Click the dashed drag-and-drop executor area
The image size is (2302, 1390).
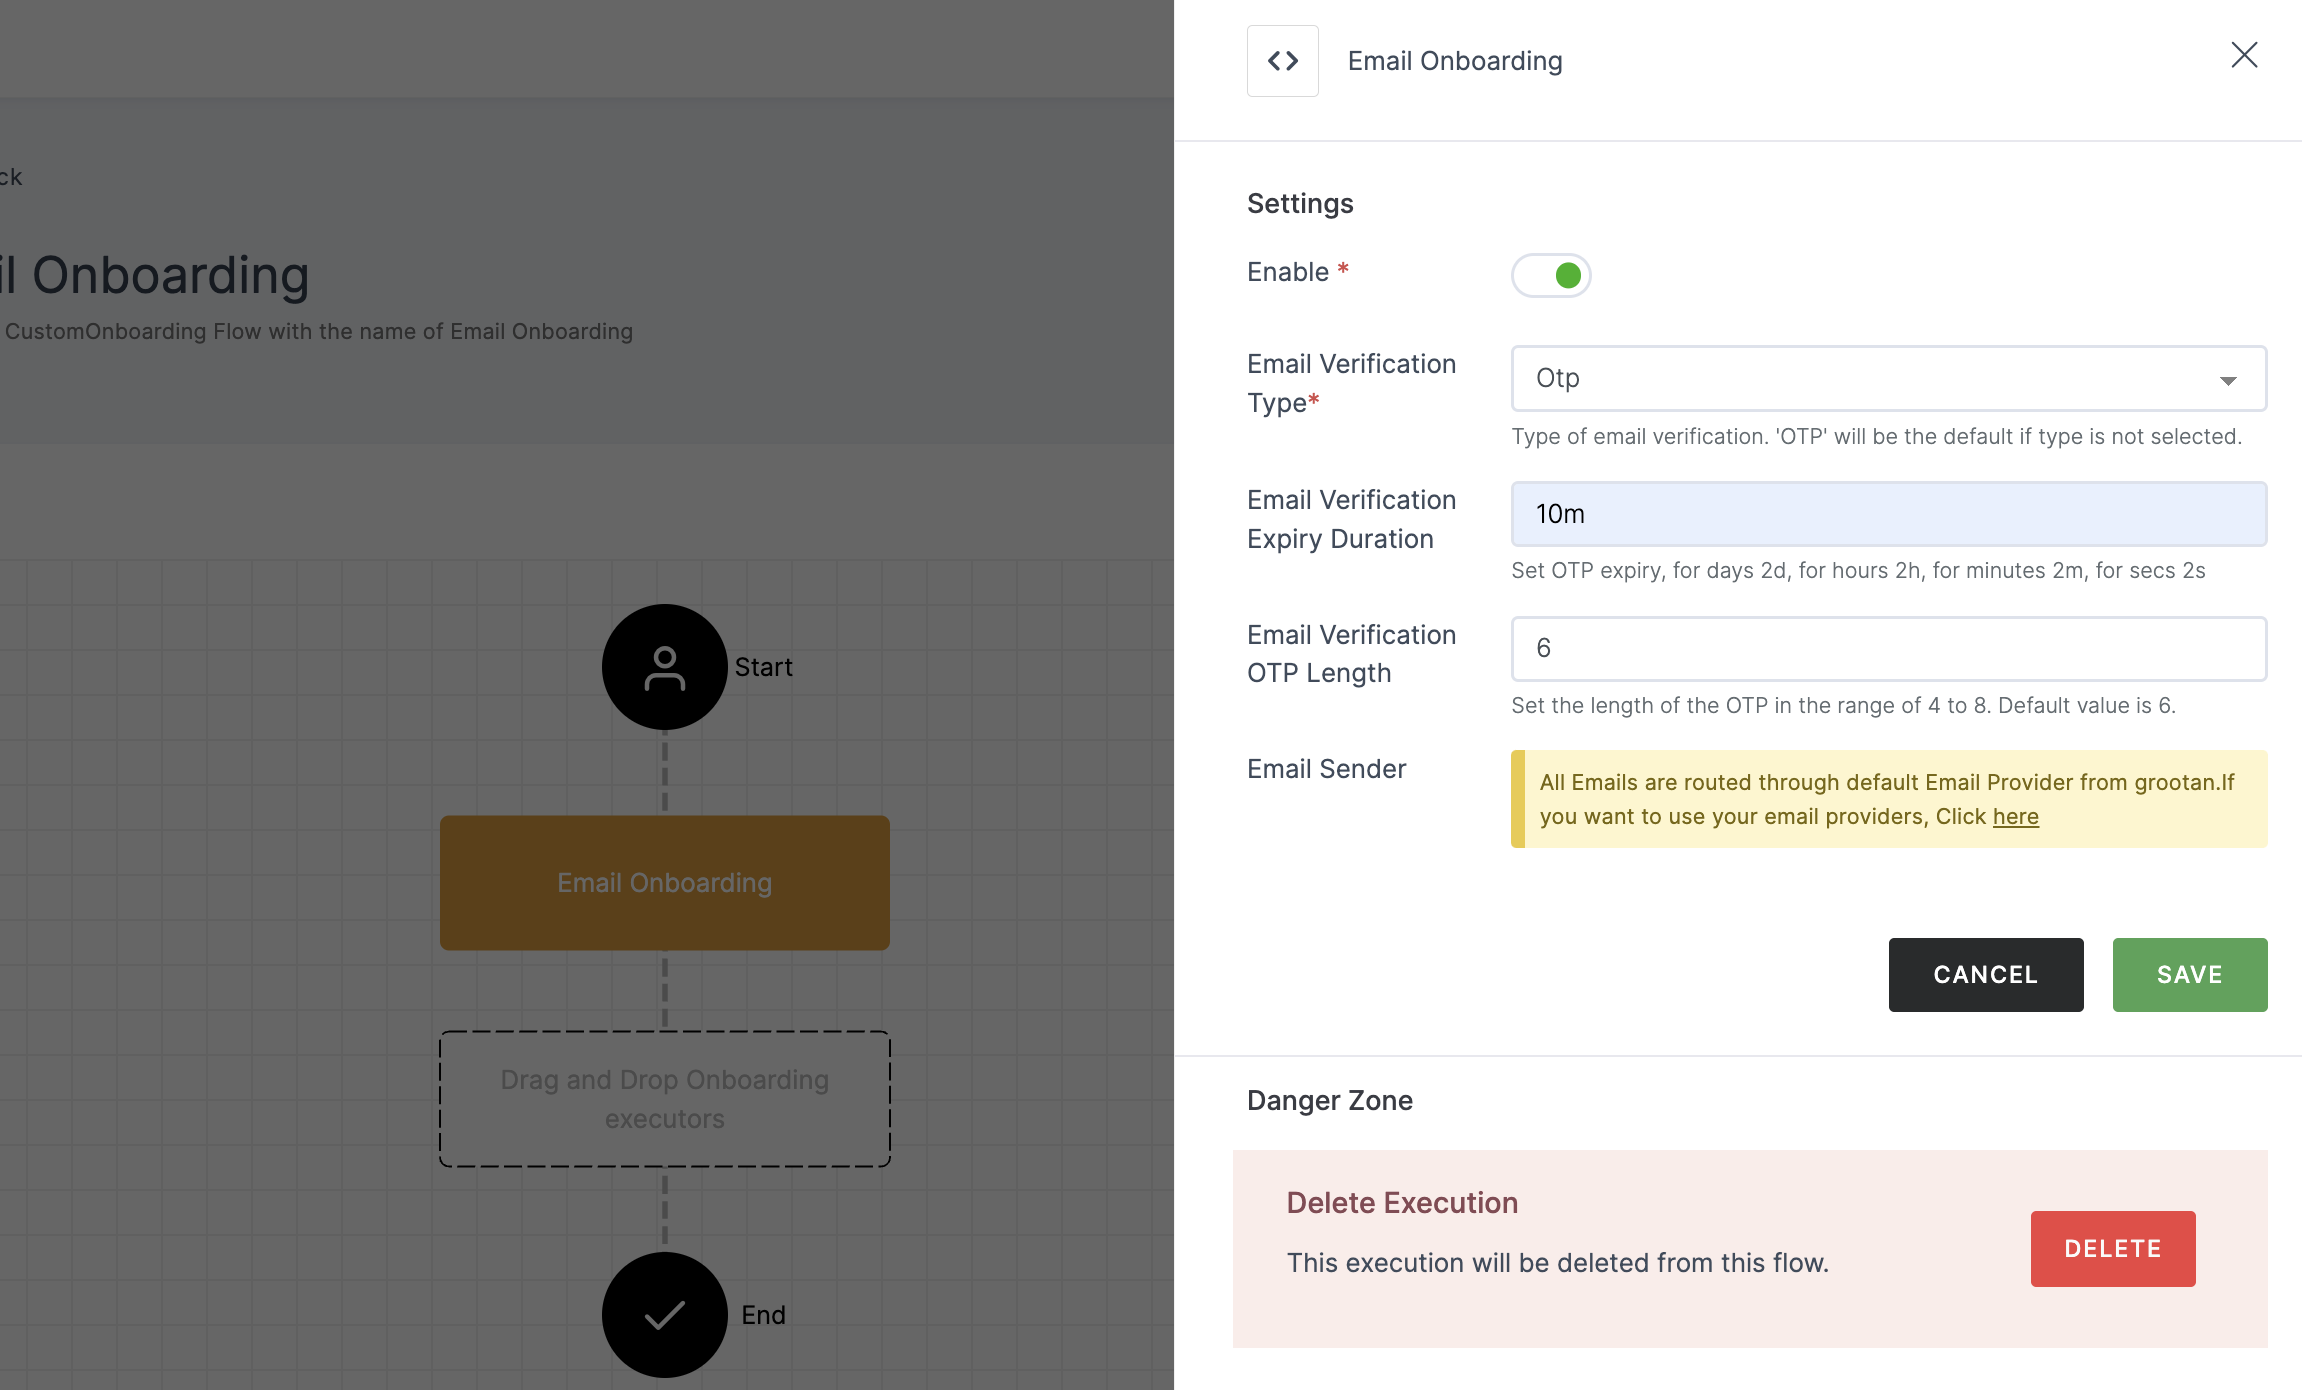click(664, 1099)
